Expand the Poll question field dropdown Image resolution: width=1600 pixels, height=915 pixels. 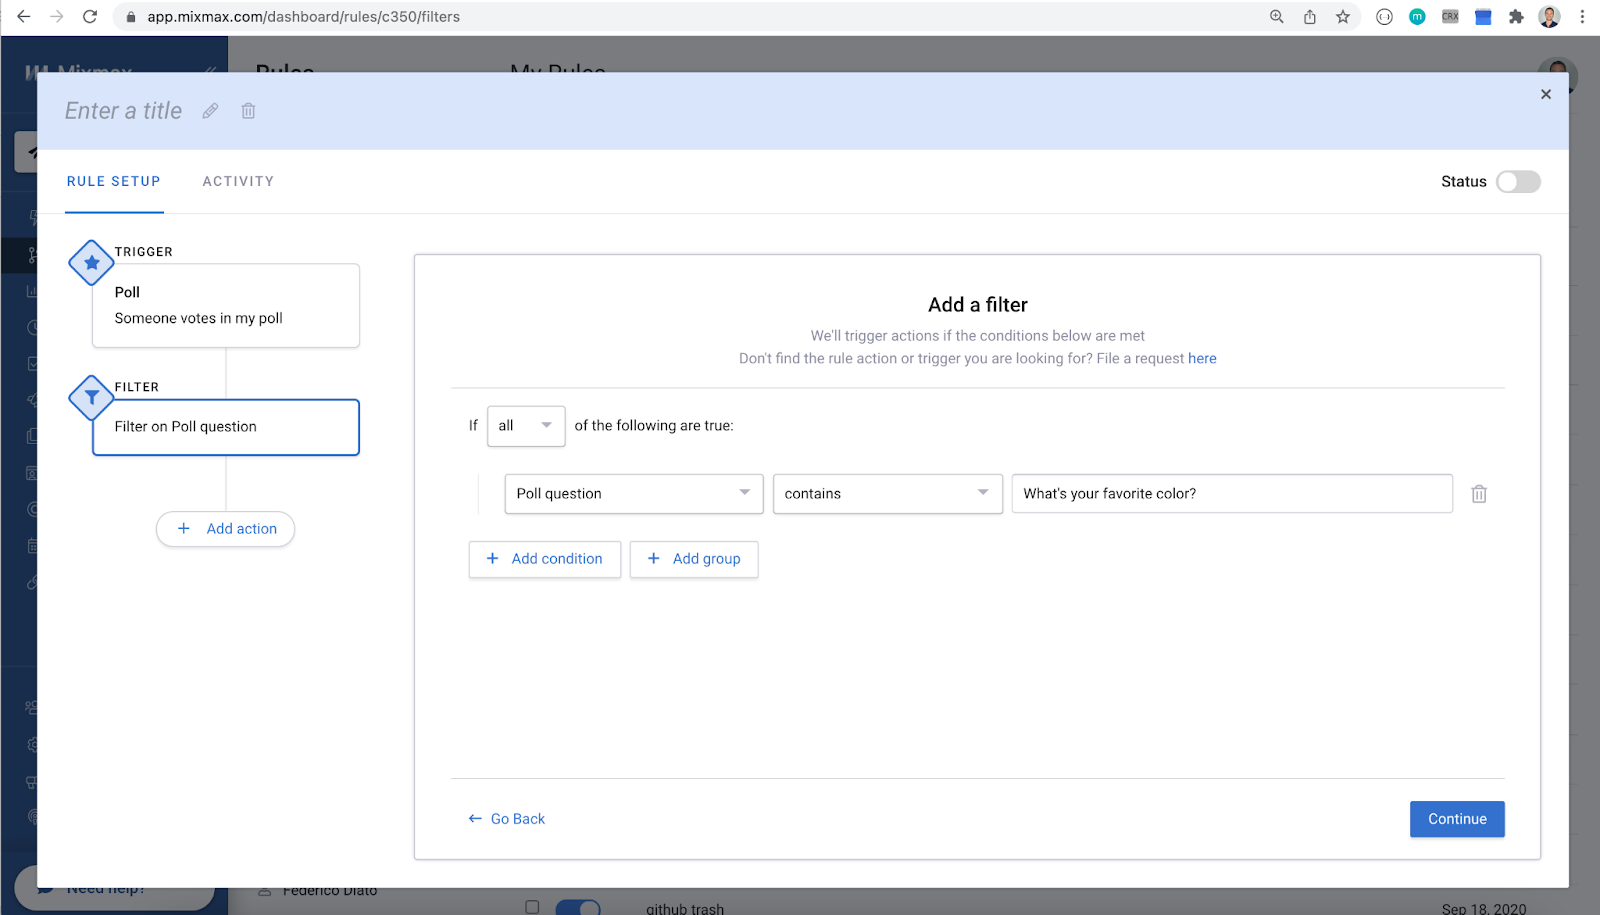tap(634, 494)
